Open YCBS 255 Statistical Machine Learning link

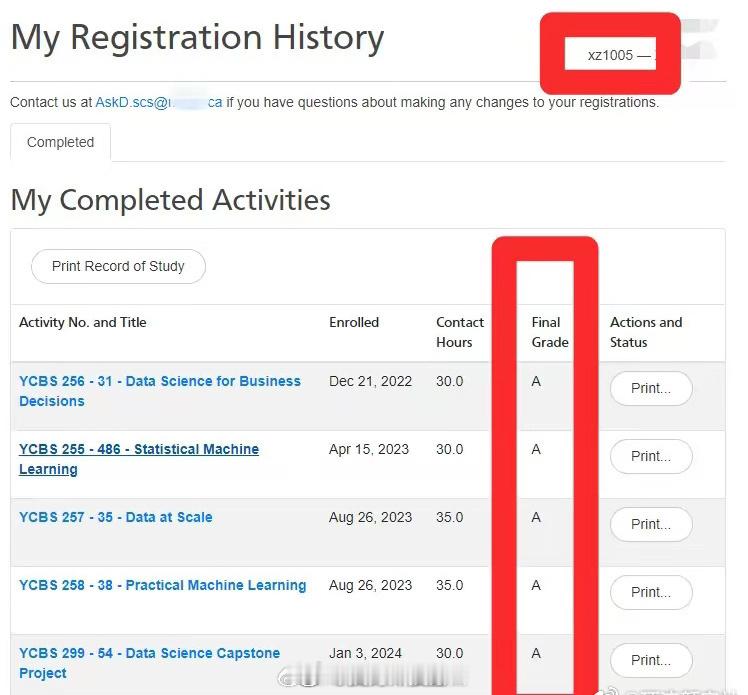139,459
